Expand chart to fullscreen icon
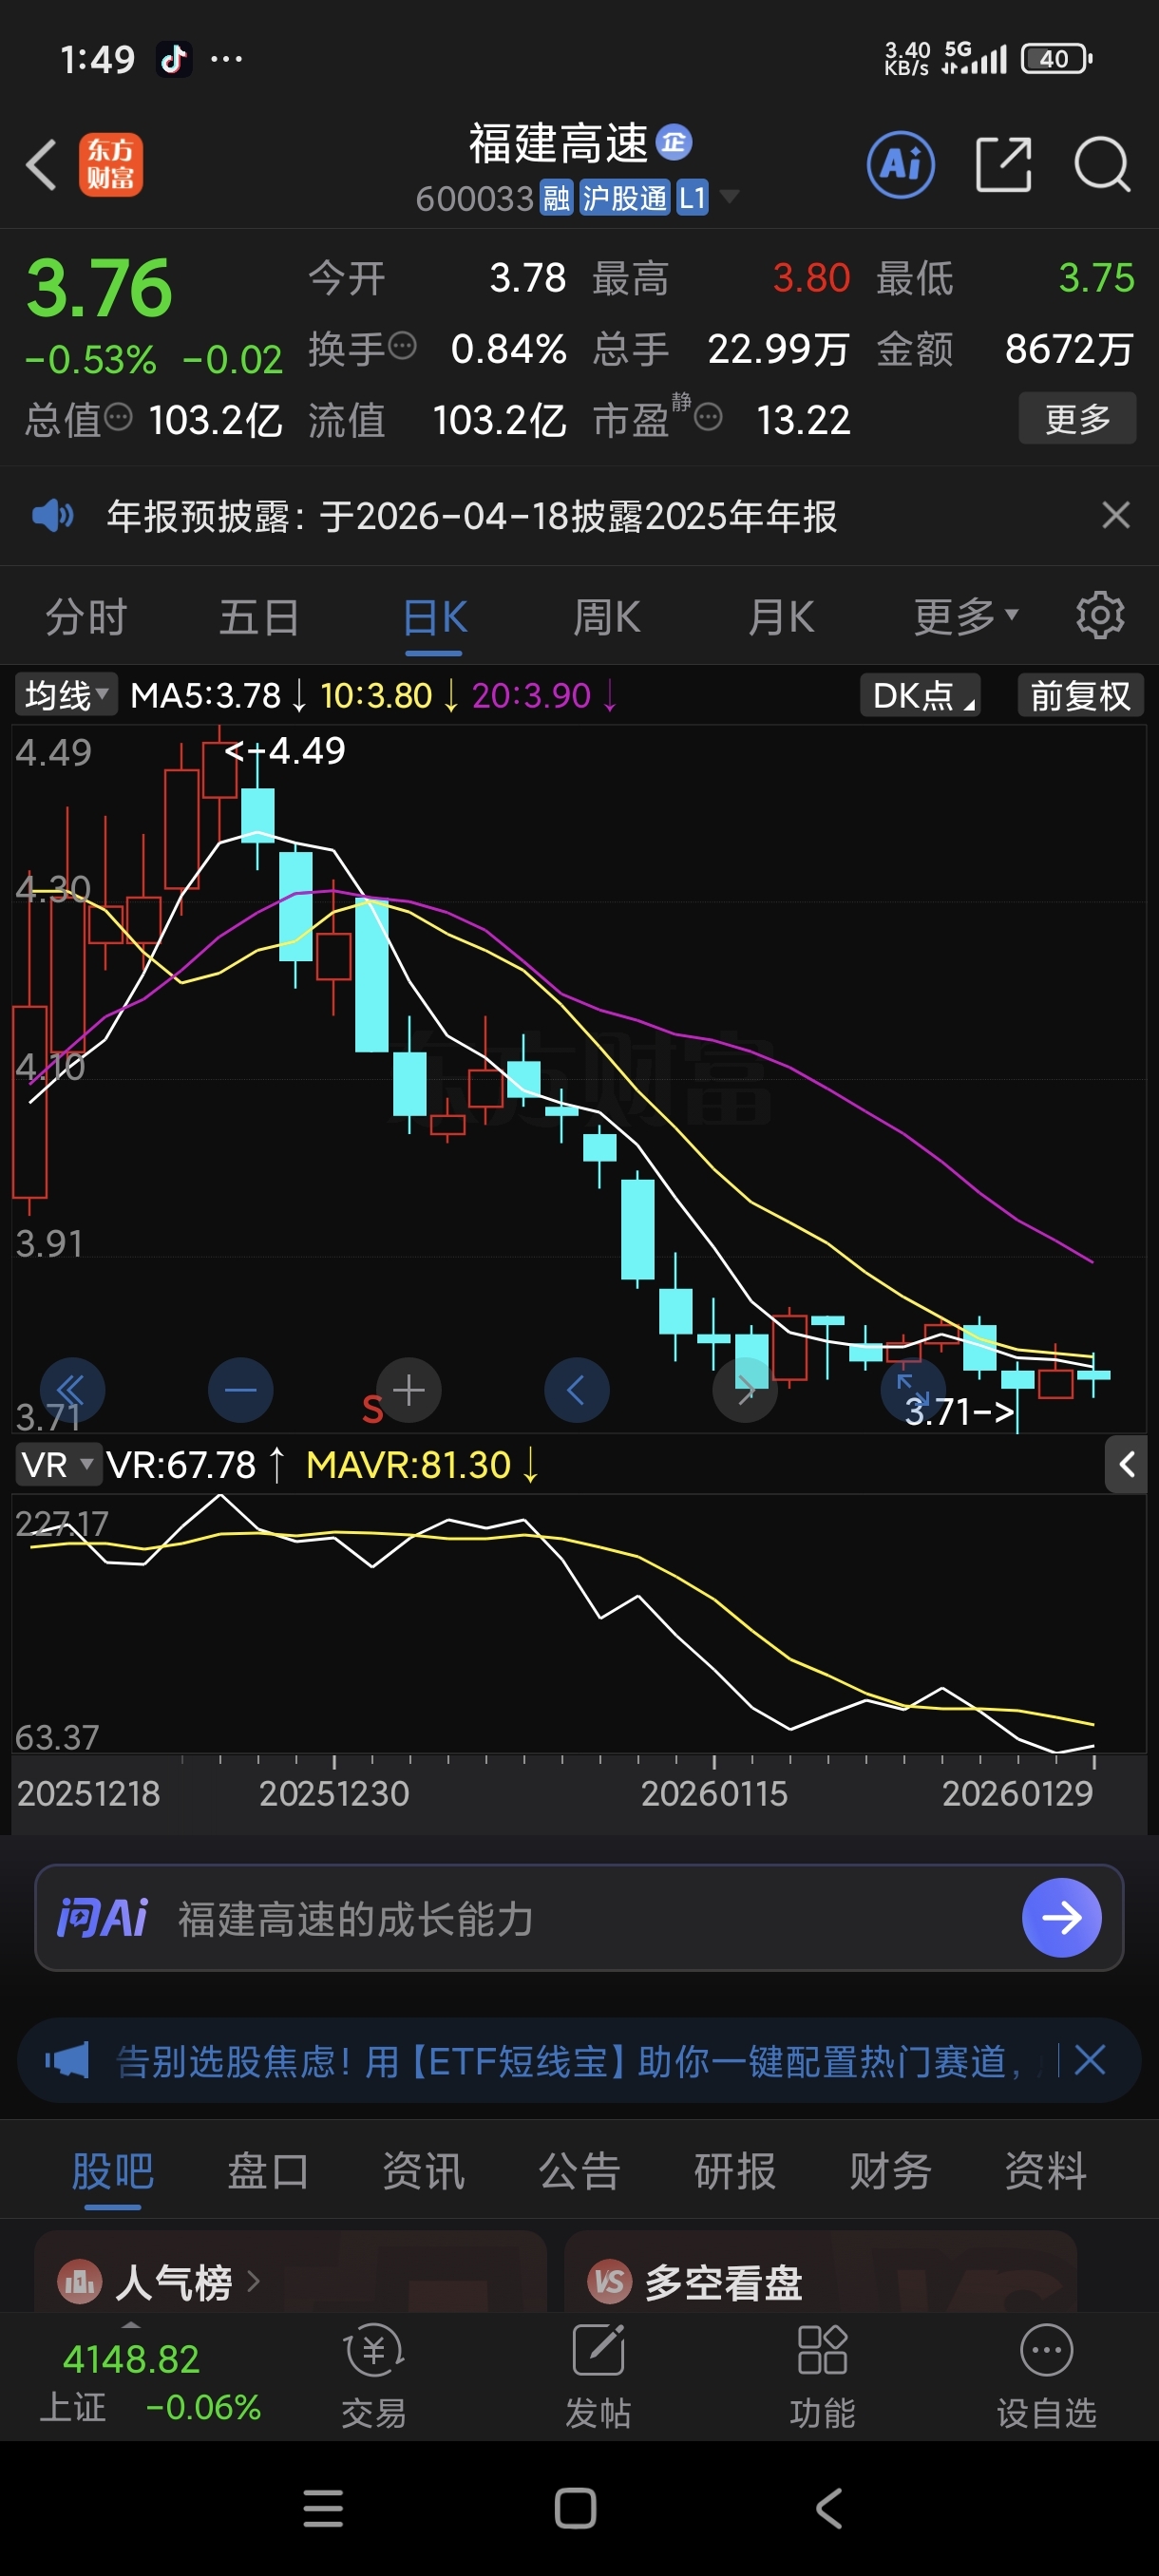1159x2576 pixels. tap(913, 1390)
